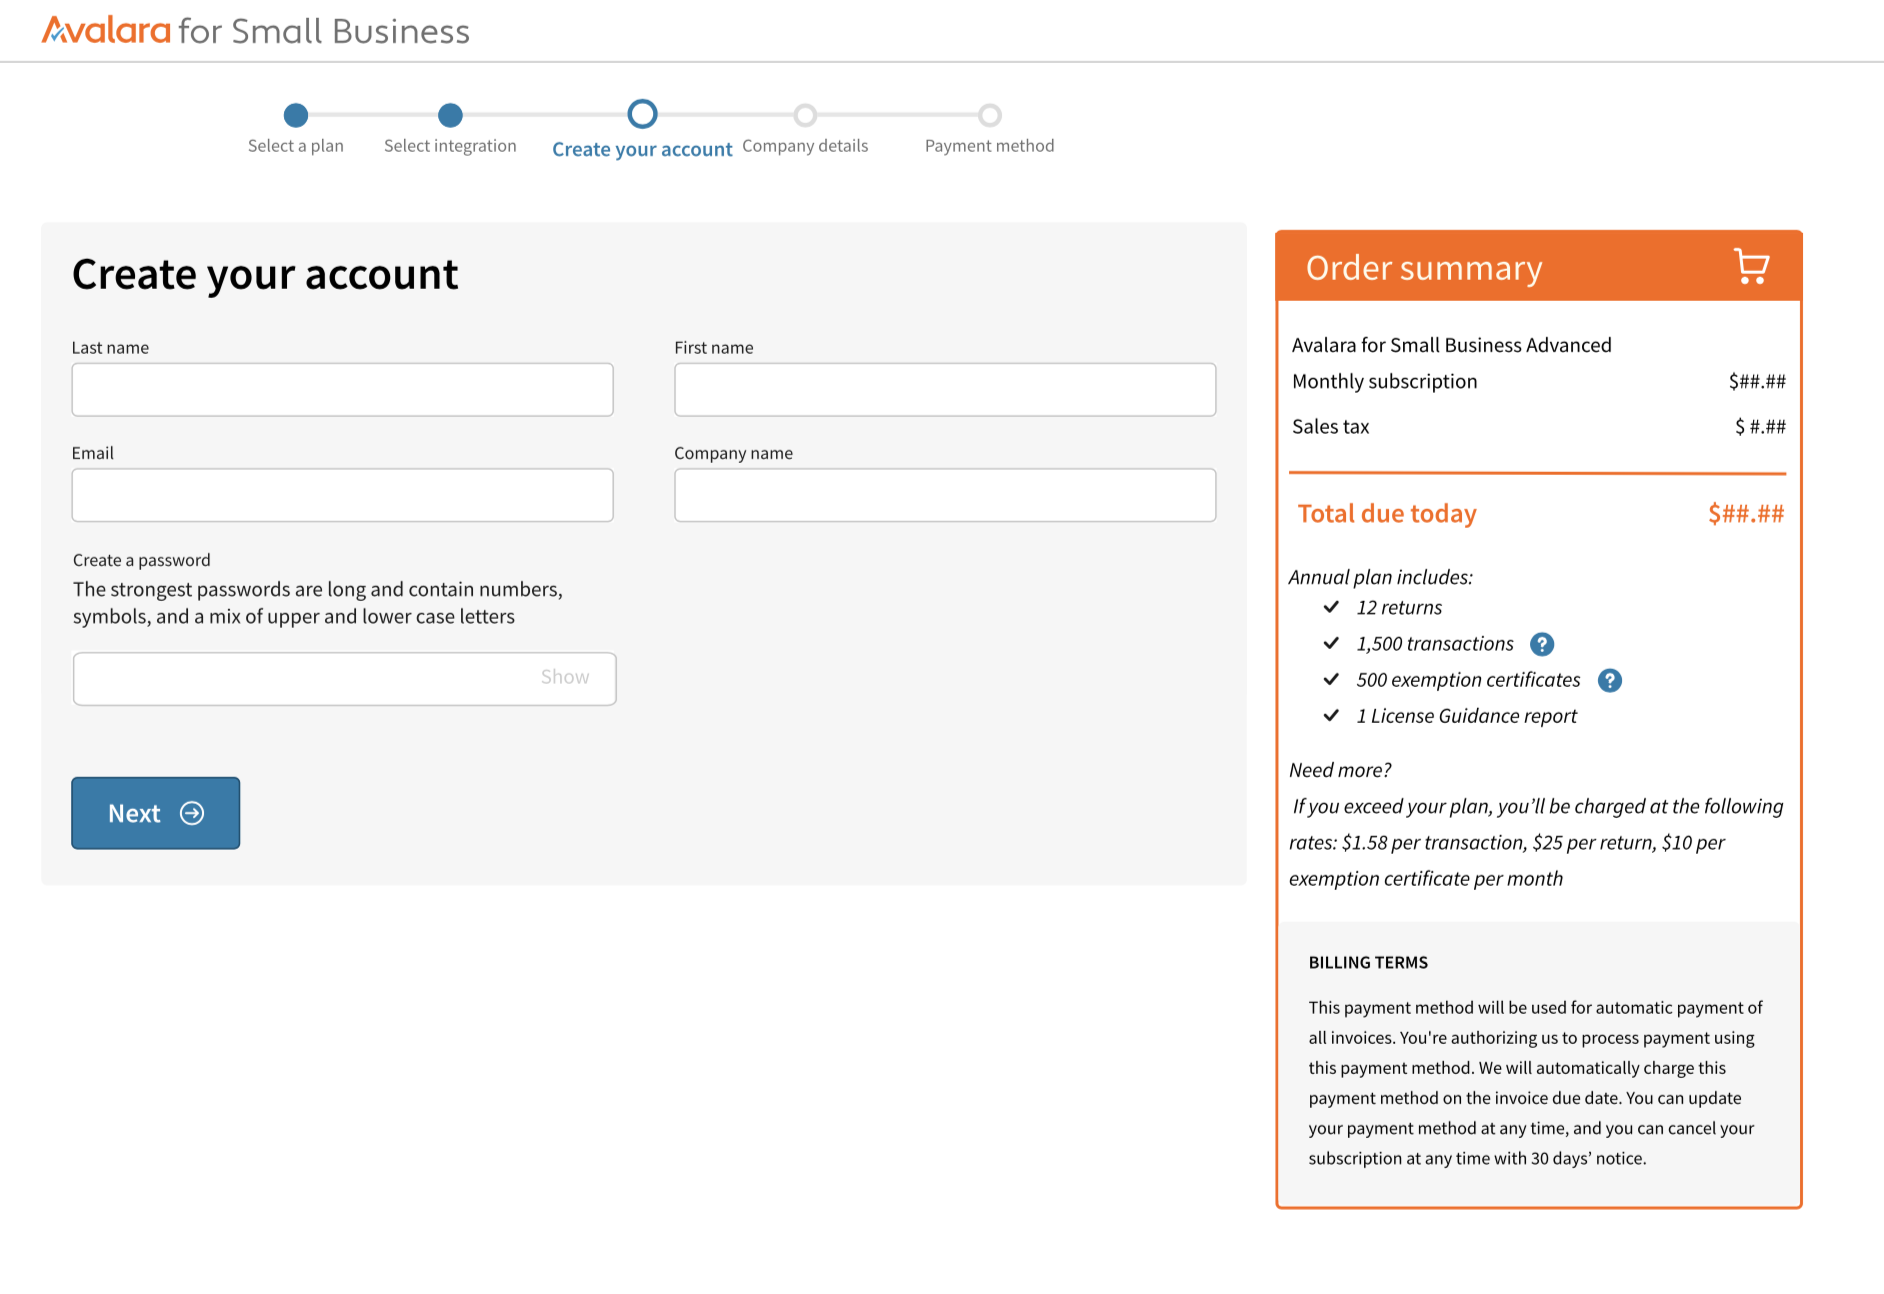Focus the First name field
The width and height of the screenshot is (1884, 1294).
pyautogui.click(x=945, y=389)
